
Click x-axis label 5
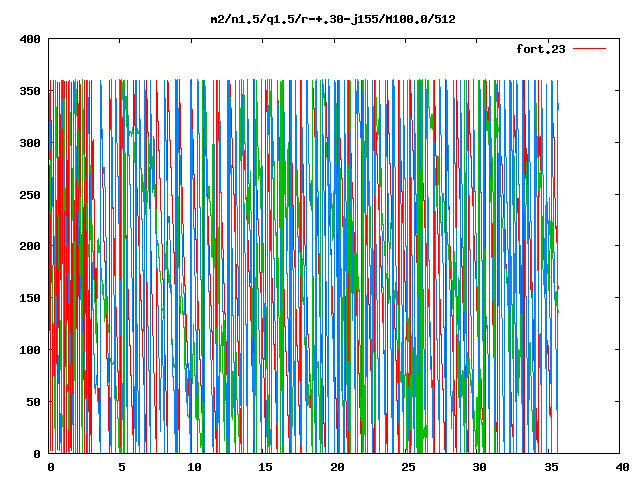tap(122, 467)
